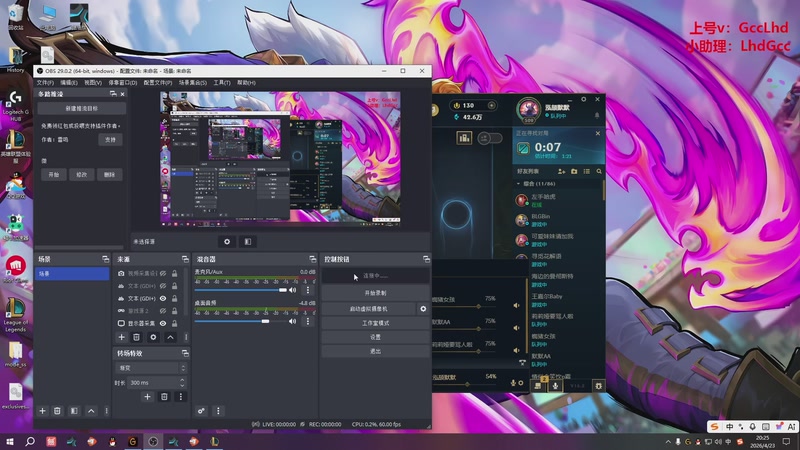This screenshot has height=450, width=800.
Task: Show the 游戏源 2 source via eye icon
Action: 163,311
